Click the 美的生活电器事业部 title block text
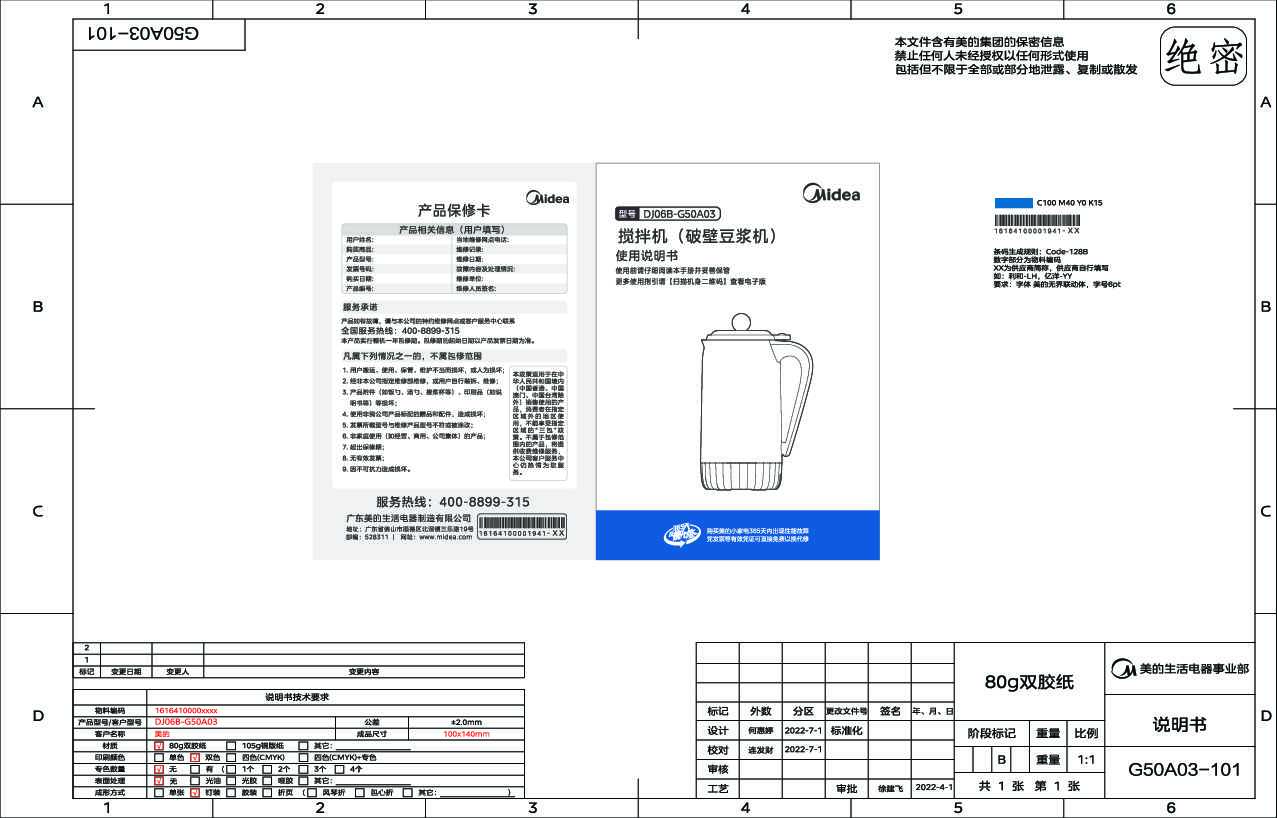Image resolution: width=1277 pixels, height=818 pixels. [1194, 669]
